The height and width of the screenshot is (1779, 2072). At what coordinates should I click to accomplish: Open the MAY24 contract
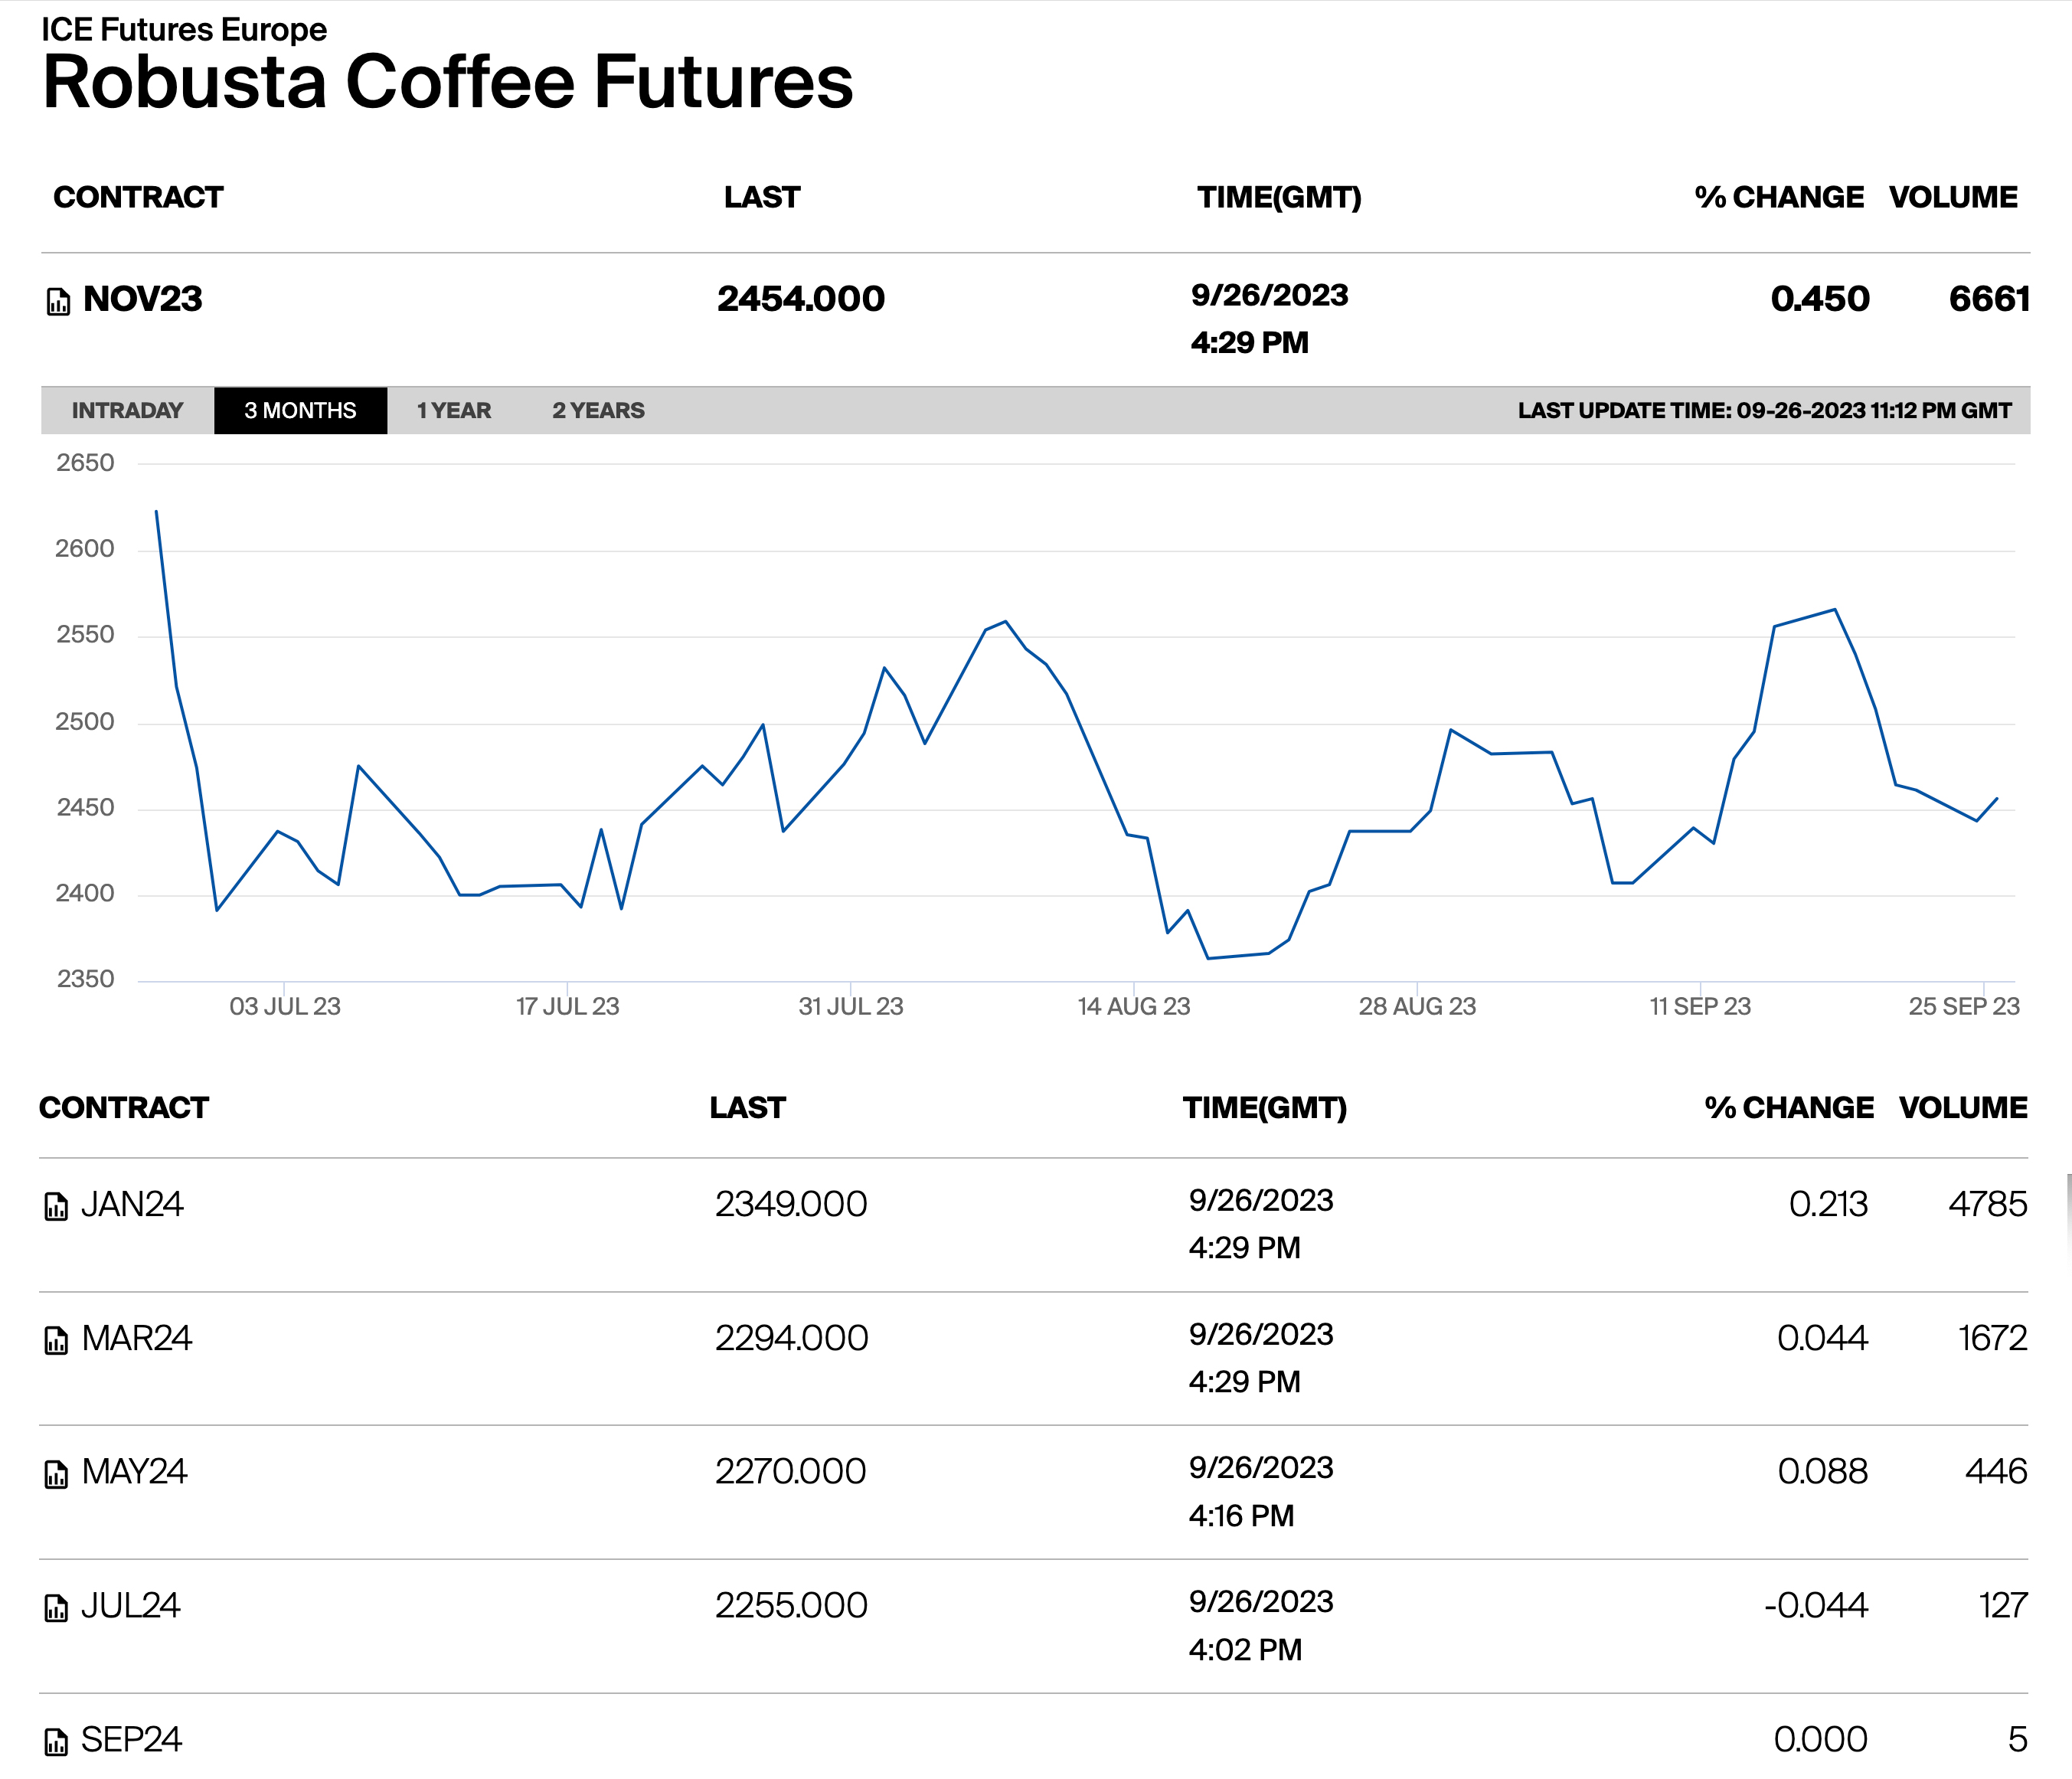[134, 1472]
